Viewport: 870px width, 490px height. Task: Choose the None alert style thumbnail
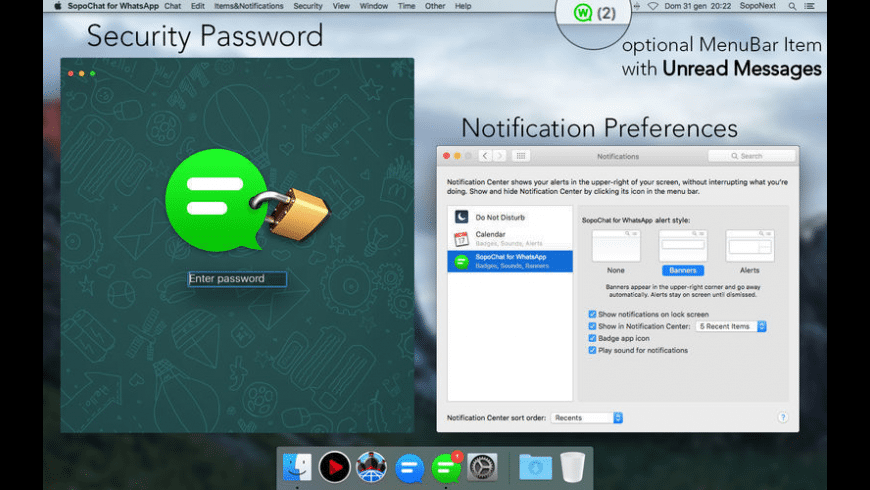click(x=616, y=246)
